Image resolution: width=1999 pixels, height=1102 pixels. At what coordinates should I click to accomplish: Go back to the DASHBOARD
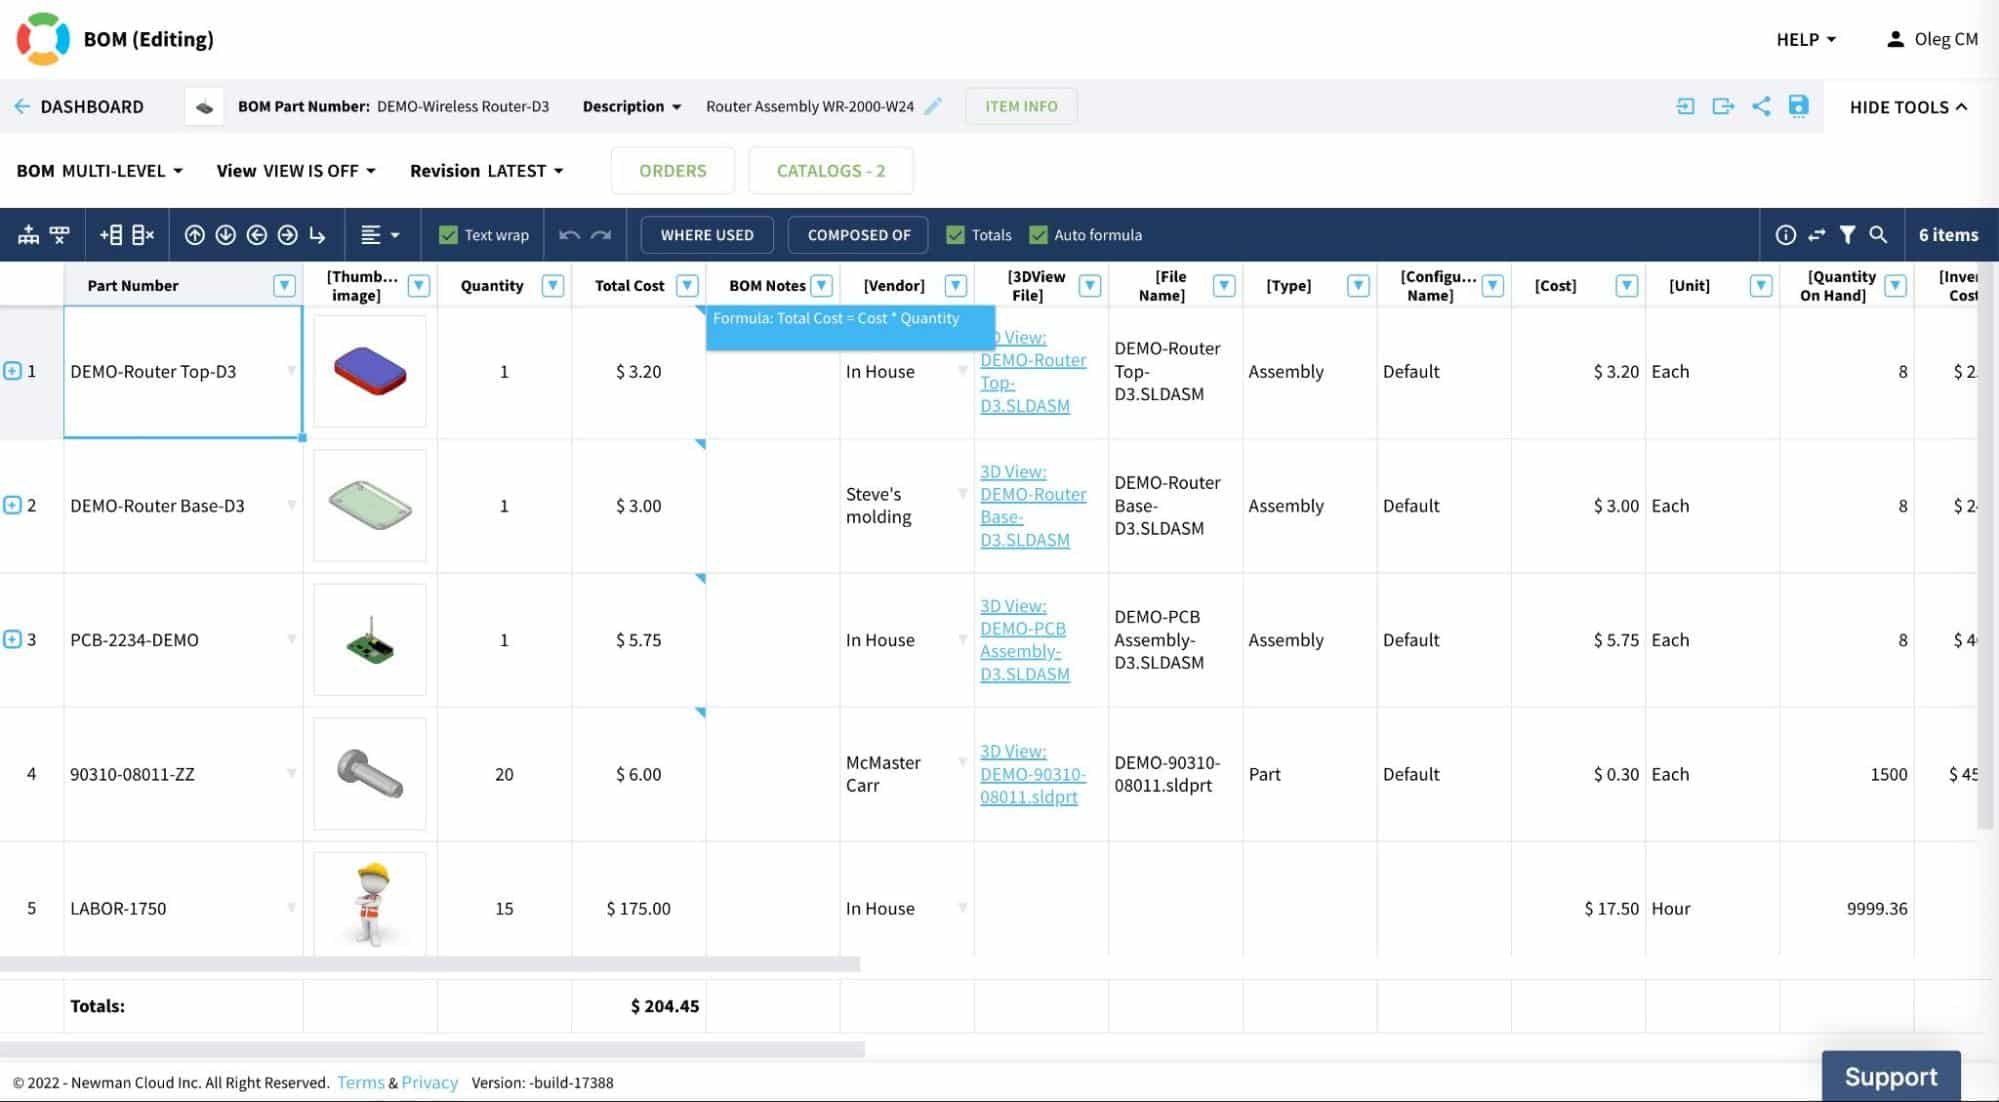pos(79,106)
